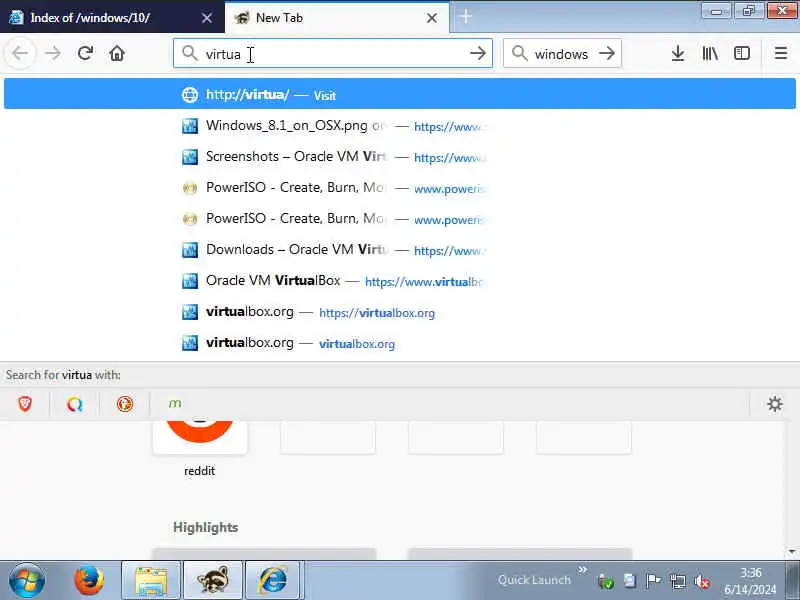800x600 pixels.
Task: Expand Quick Launch chevron on taskbar
Action: (582, 570)
